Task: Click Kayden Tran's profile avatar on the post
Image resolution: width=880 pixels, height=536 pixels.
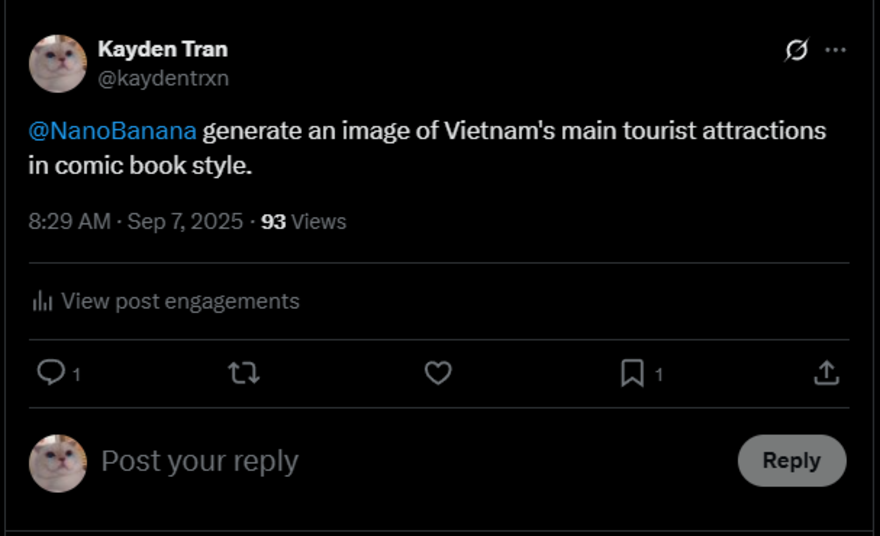Action: pos(57,64)
